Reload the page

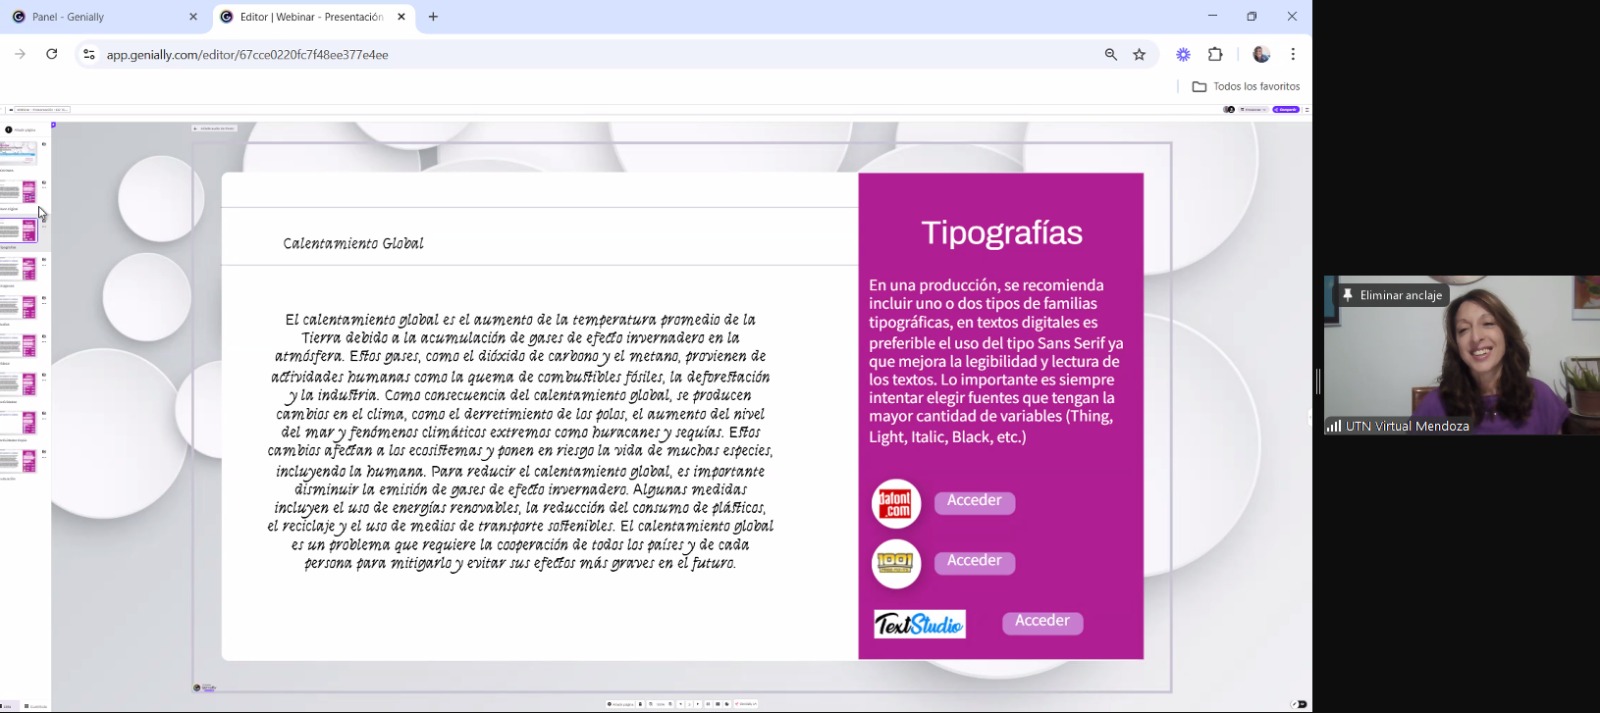(x=52, y=54)
